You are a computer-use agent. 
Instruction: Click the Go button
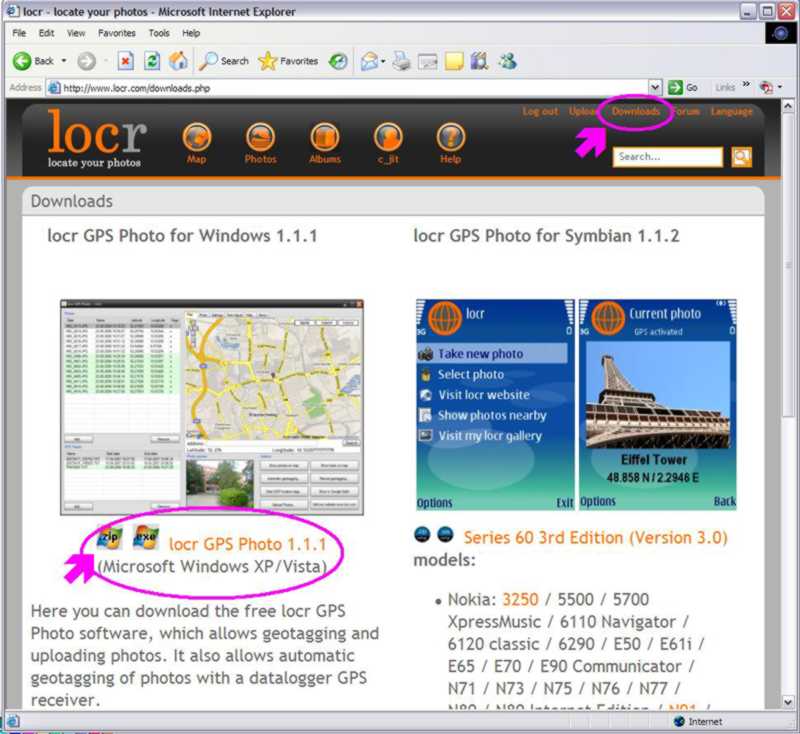683,88
